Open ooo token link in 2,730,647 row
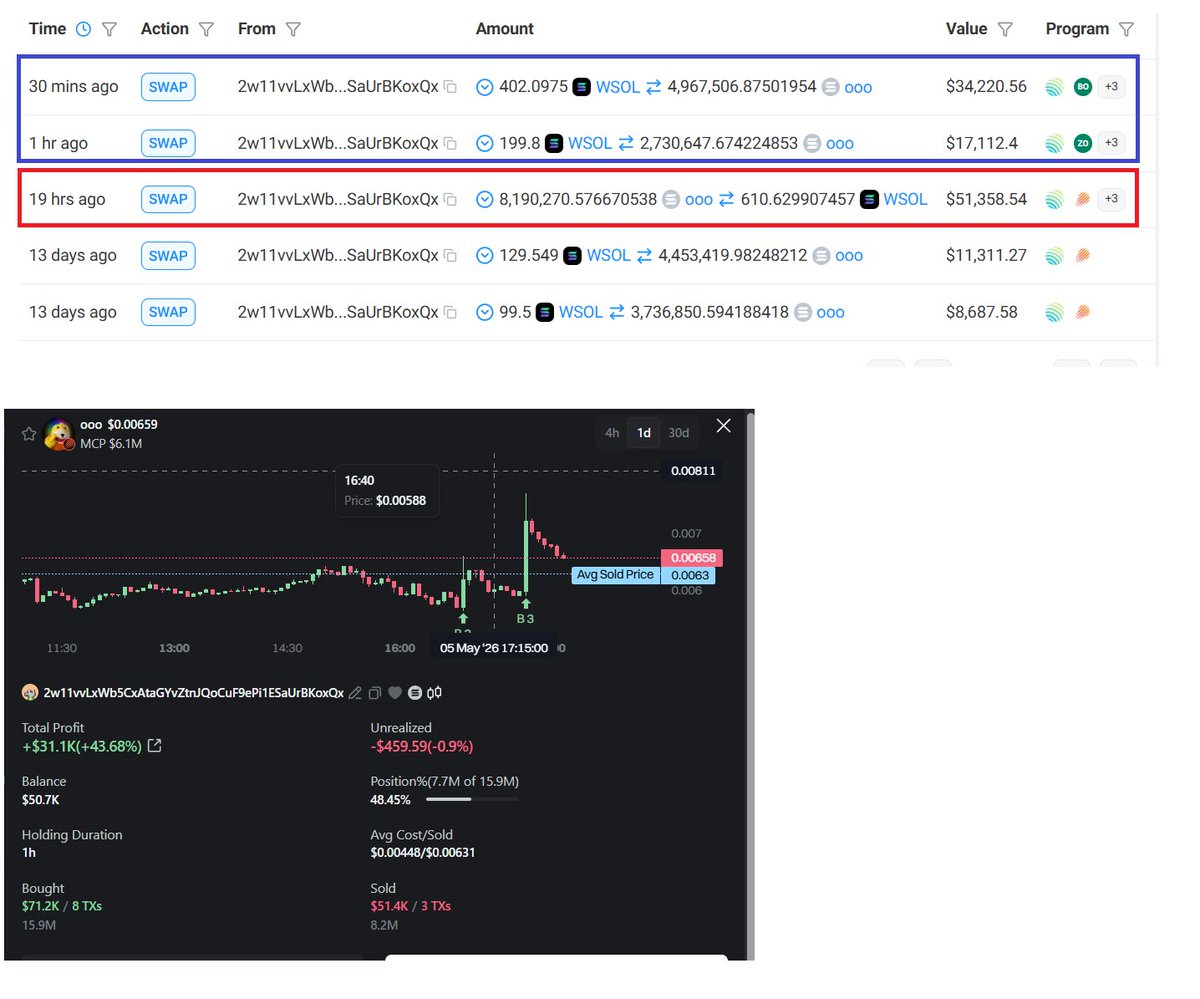1200x999 pixels. [x=840, y=143]
